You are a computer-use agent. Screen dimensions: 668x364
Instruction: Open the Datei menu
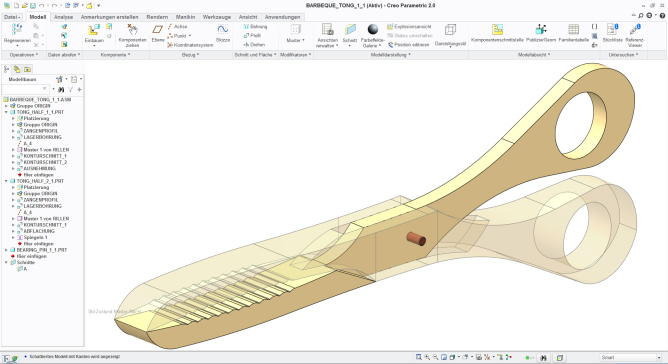12,17
